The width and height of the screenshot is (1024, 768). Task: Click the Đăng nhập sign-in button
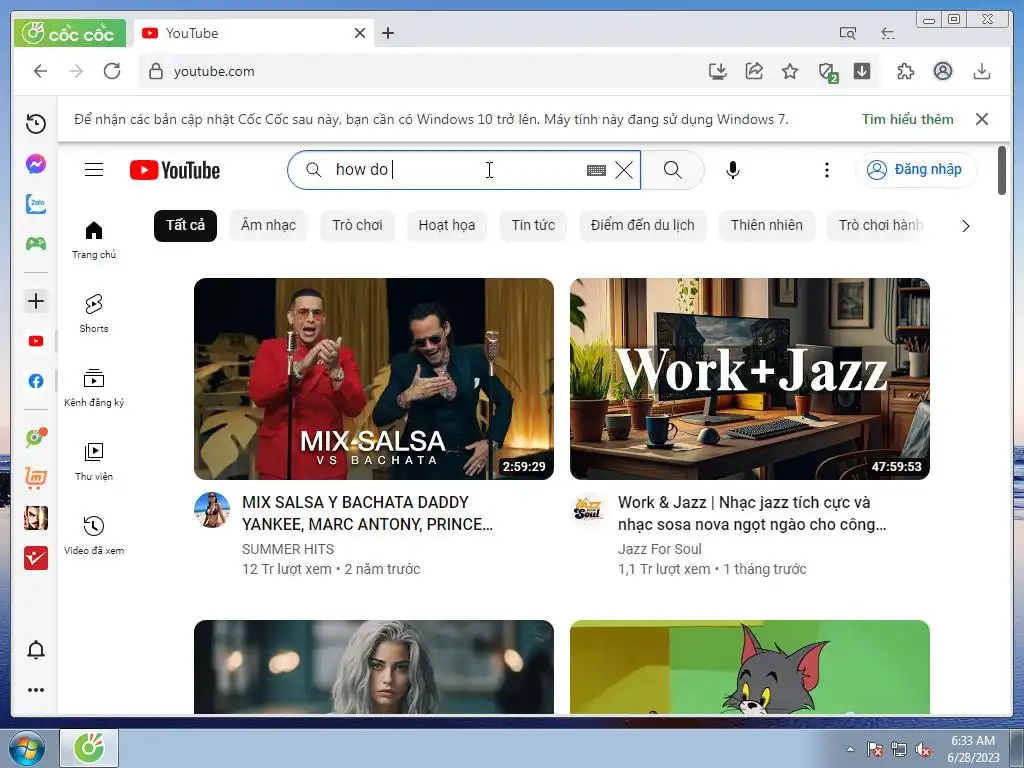[916, 170]
